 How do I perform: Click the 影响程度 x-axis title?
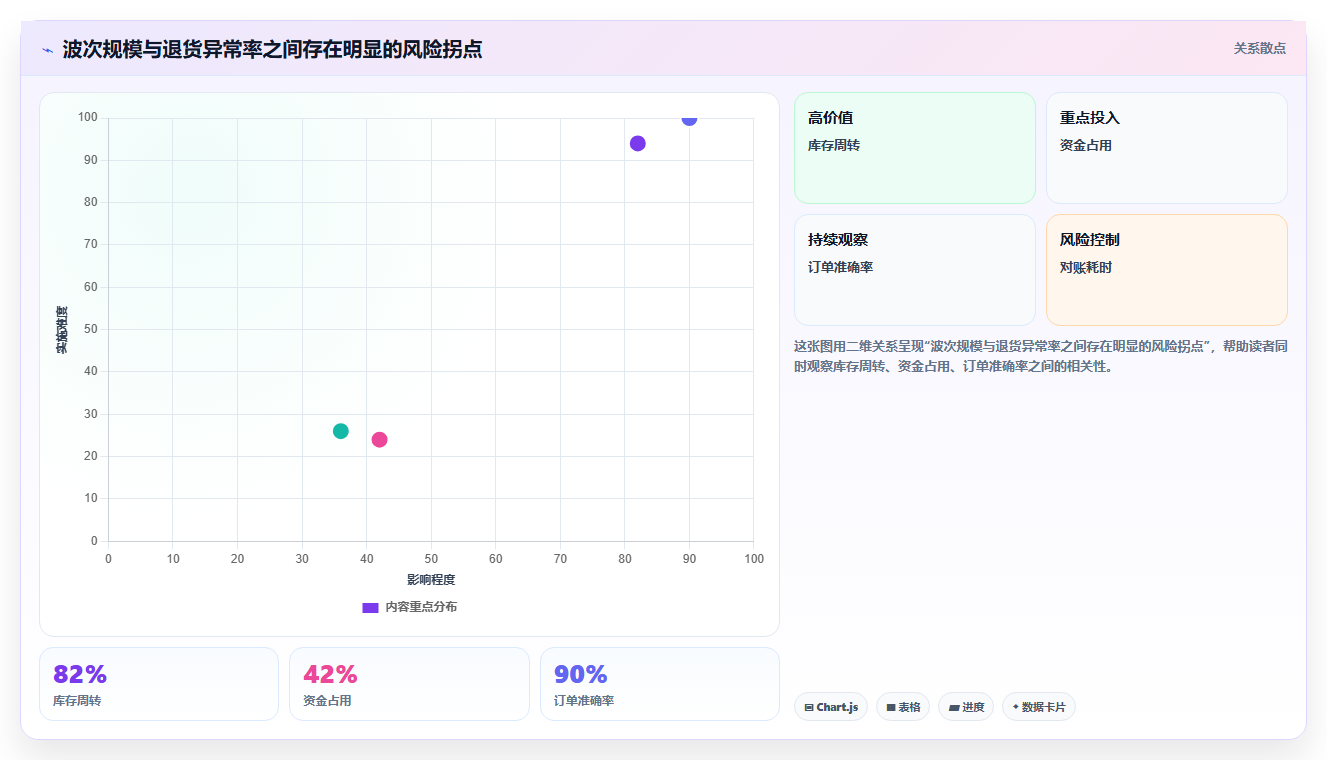click(x=431, y=580)
